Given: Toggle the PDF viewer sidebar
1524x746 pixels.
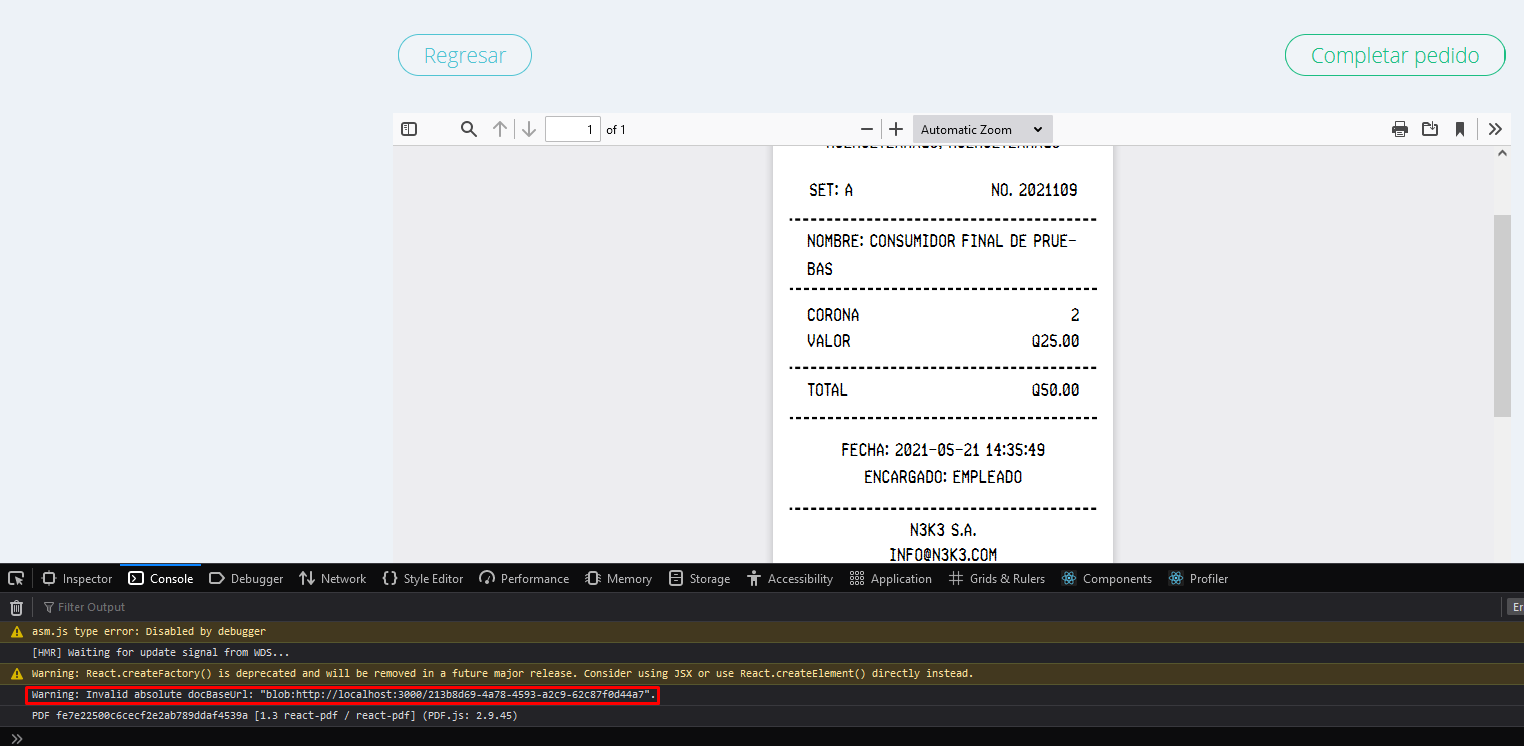Looking at the screenshot, I should point(408,129).
